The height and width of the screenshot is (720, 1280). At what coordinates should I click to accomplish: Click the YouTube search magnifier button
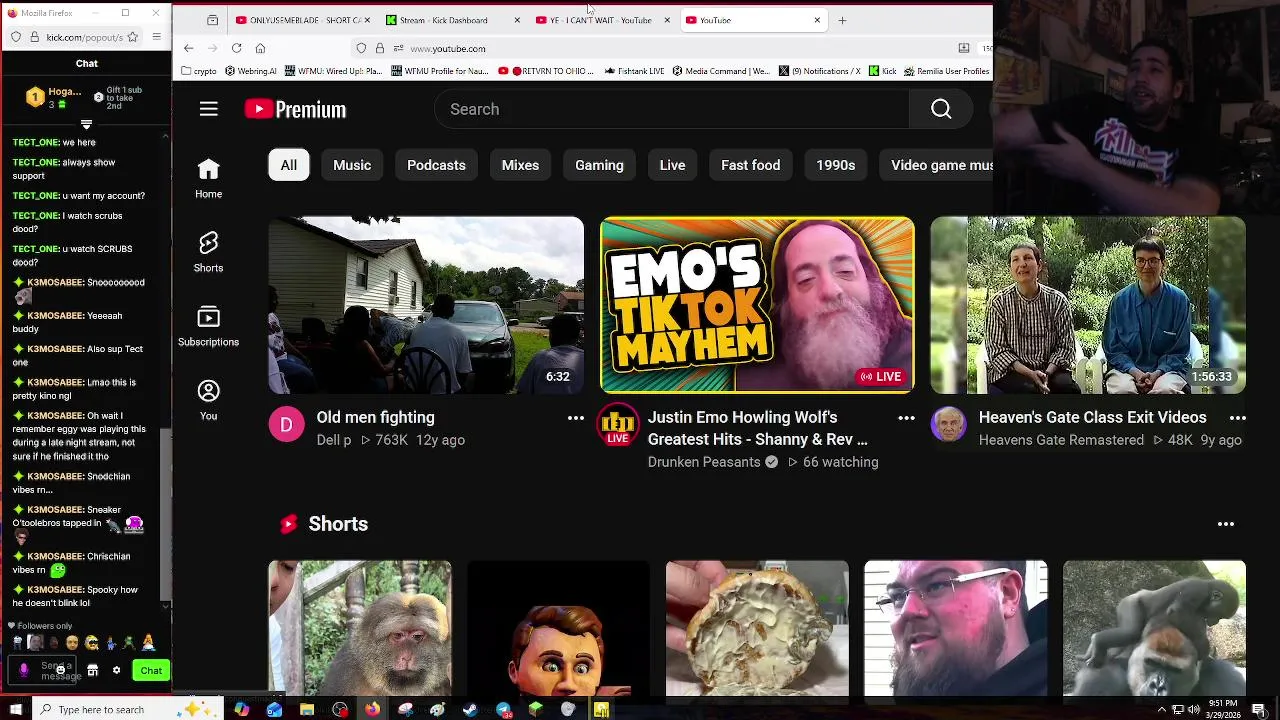point(941,109)
